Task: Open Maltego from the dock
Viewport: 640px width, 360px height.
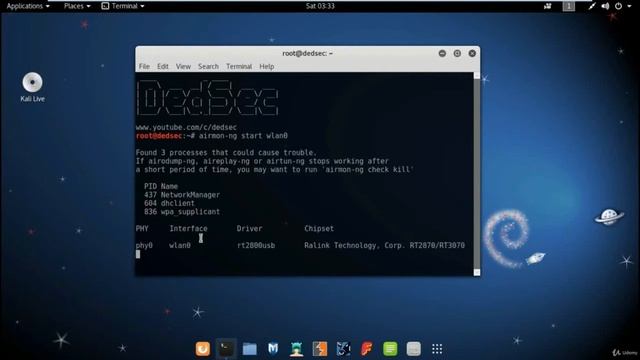Action: click(x=343, y=349)
